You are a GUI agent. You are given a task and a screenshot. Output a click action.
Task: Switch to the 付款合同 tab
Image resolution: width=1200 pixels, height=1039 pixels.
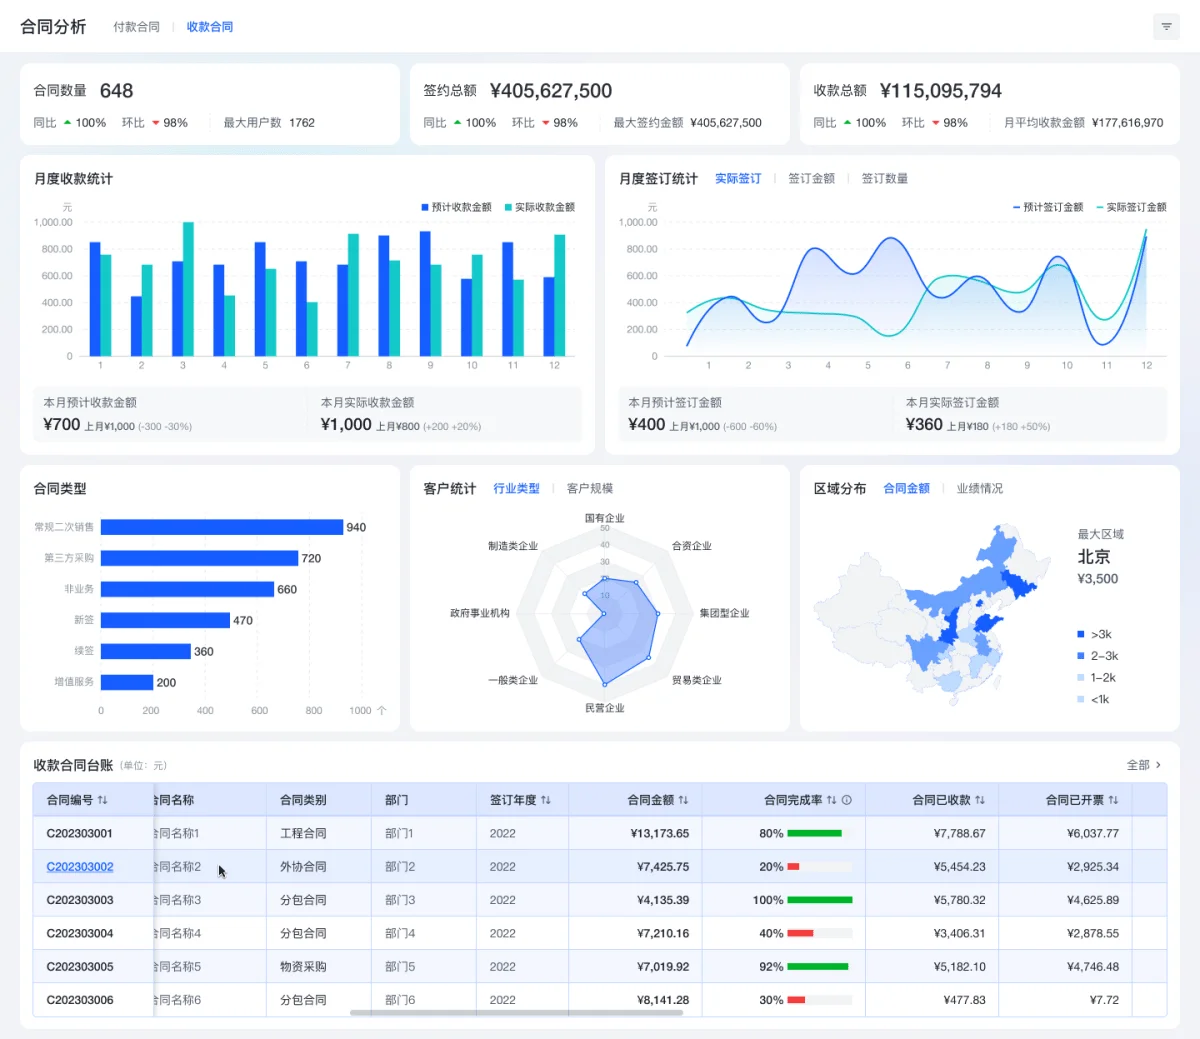pos(136,27)
